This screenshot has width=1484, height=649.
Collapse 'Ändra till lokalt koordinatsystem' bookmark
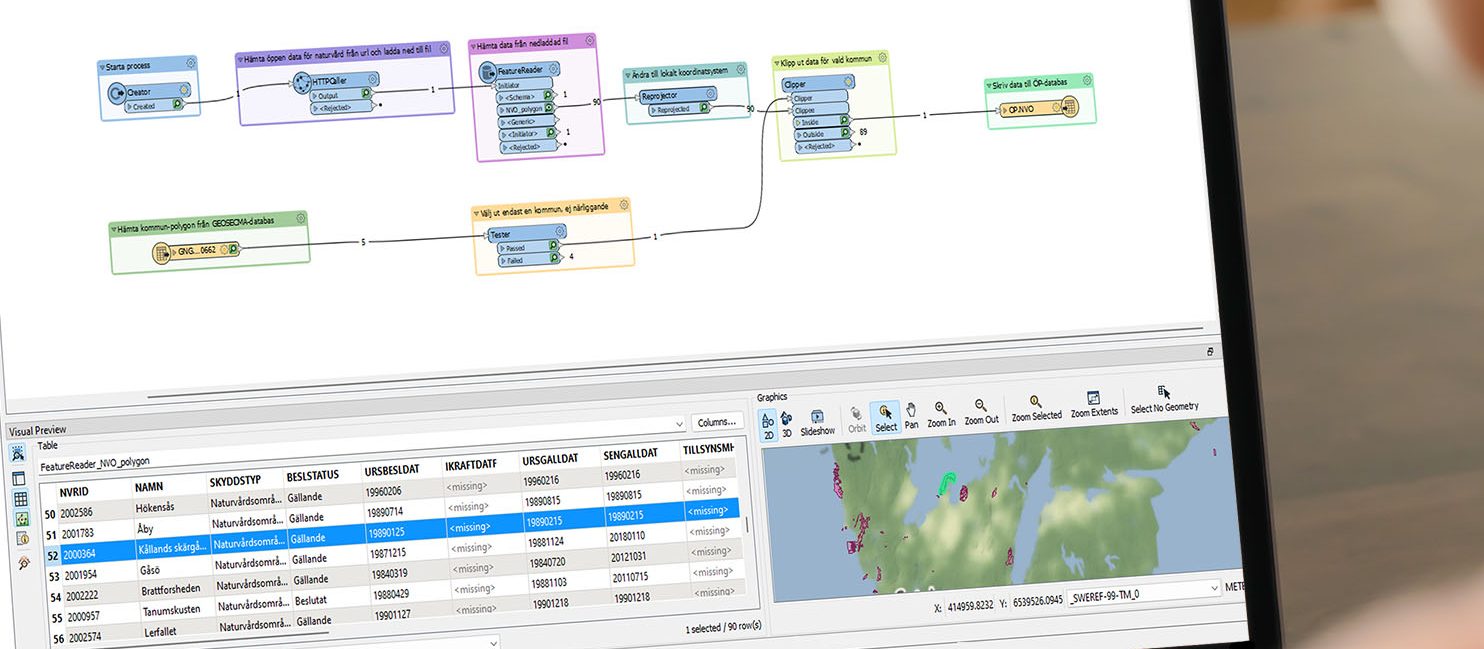pos(628,75)
